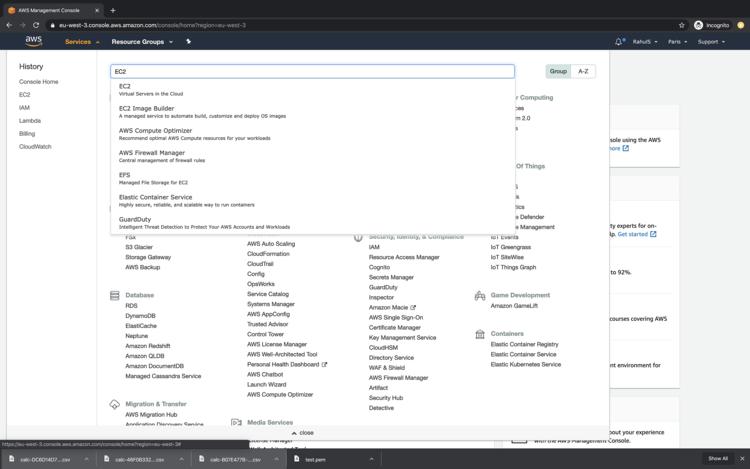
Task: Open Lambda from History list
Action: [30, 120]
